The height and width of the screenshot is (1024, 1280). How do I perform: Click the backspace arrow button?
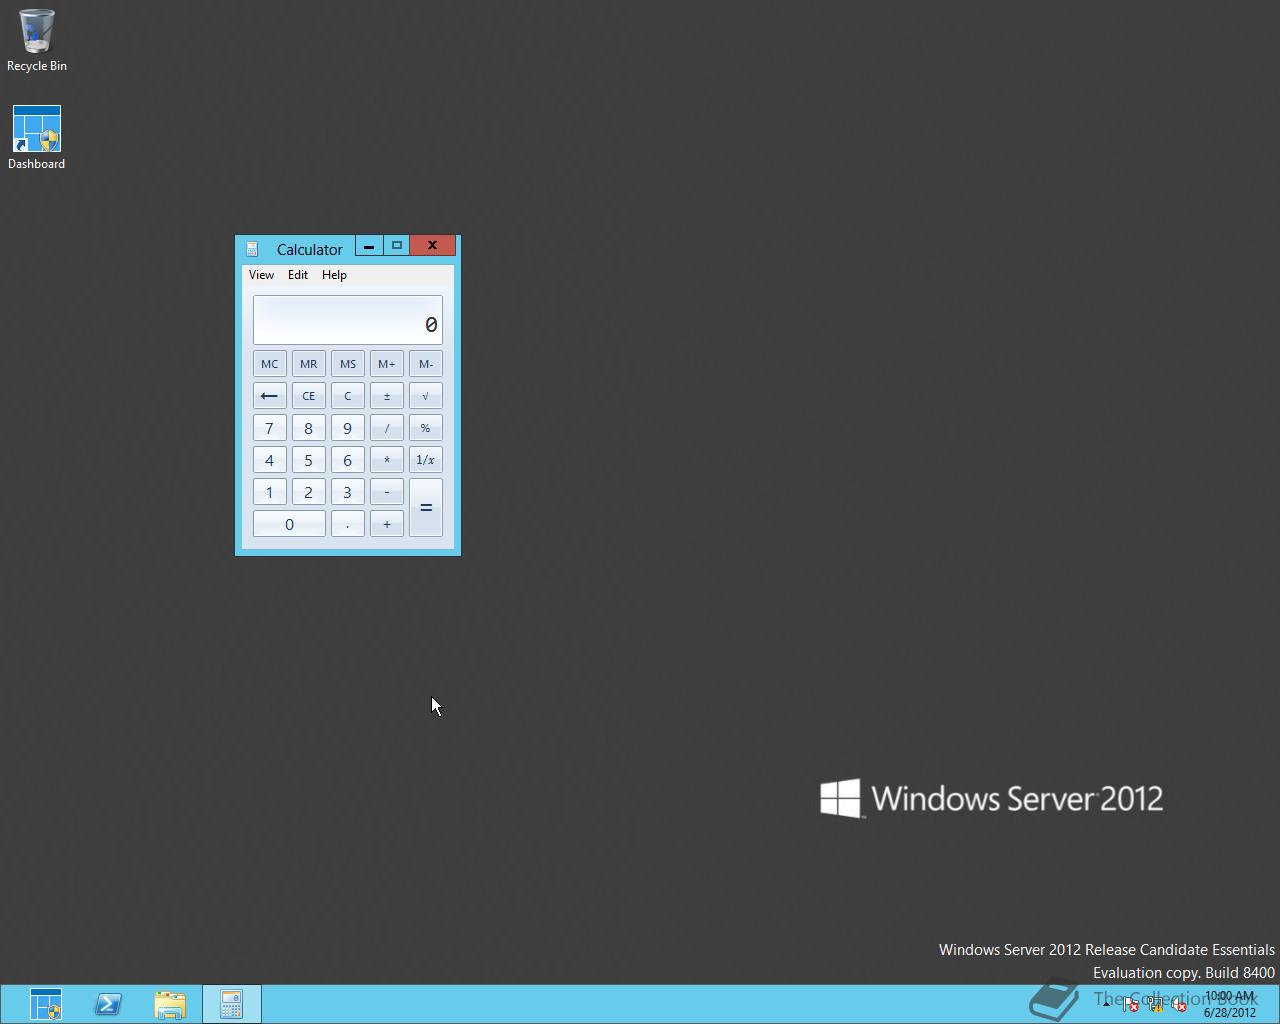tap(270, 396)
